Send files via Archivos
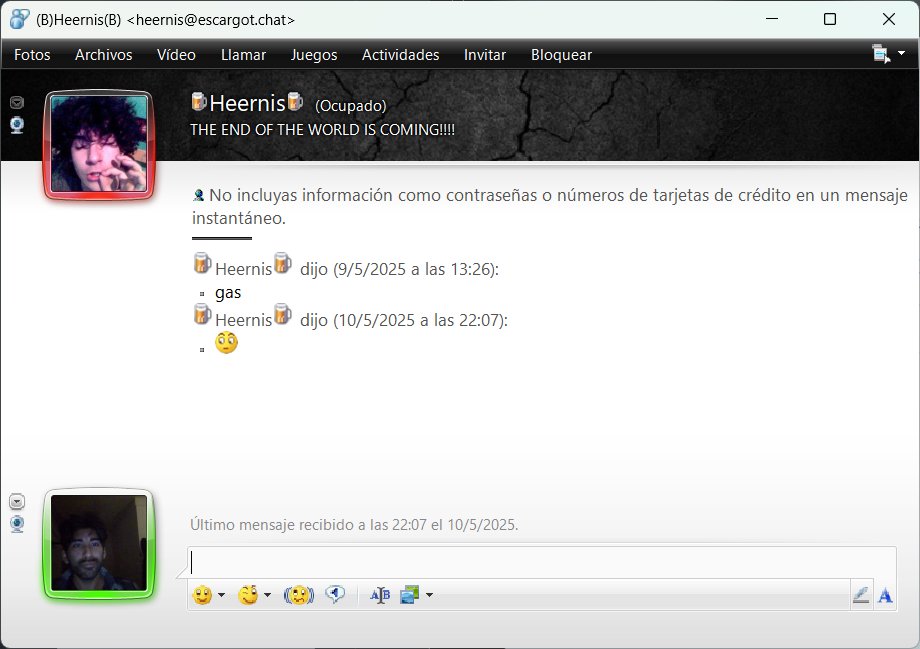The width and height of the screenshot is (920, 649). click(x=103, y=55)
